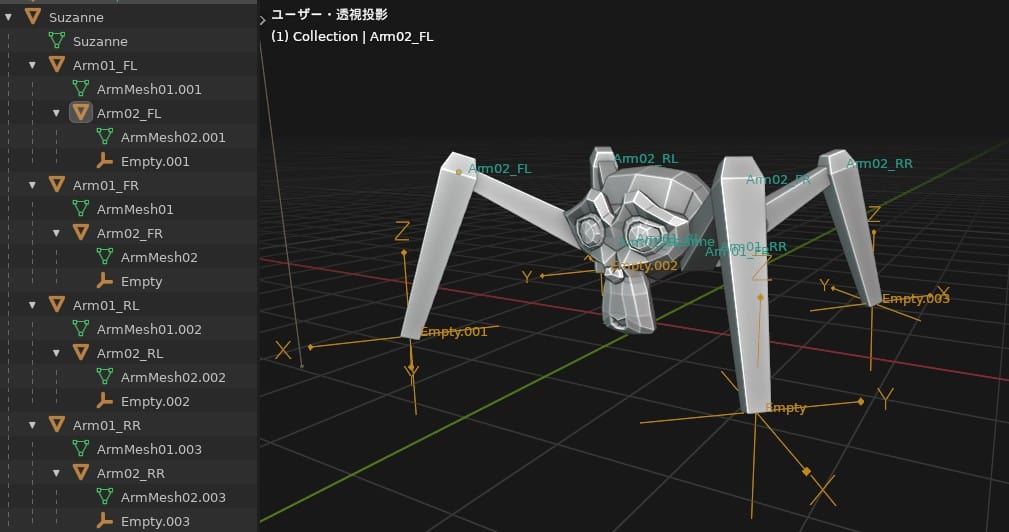Click the highlighted Arm02_FL object icon
Viewport: 1009px width, 532px height.
click(x=80, y=113)
